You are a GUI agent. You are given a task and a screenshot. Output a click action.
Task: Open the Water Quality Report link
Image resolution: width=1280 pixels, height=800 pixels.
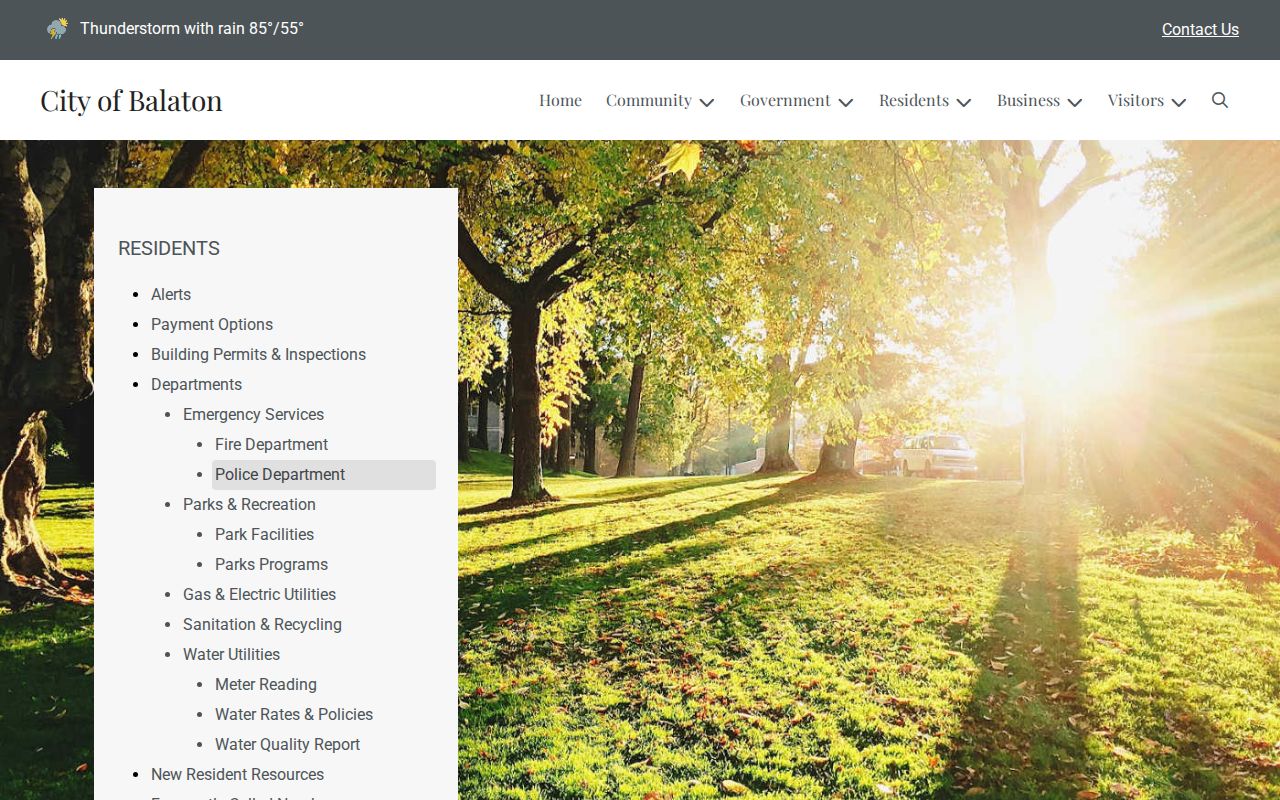(287, 744)
